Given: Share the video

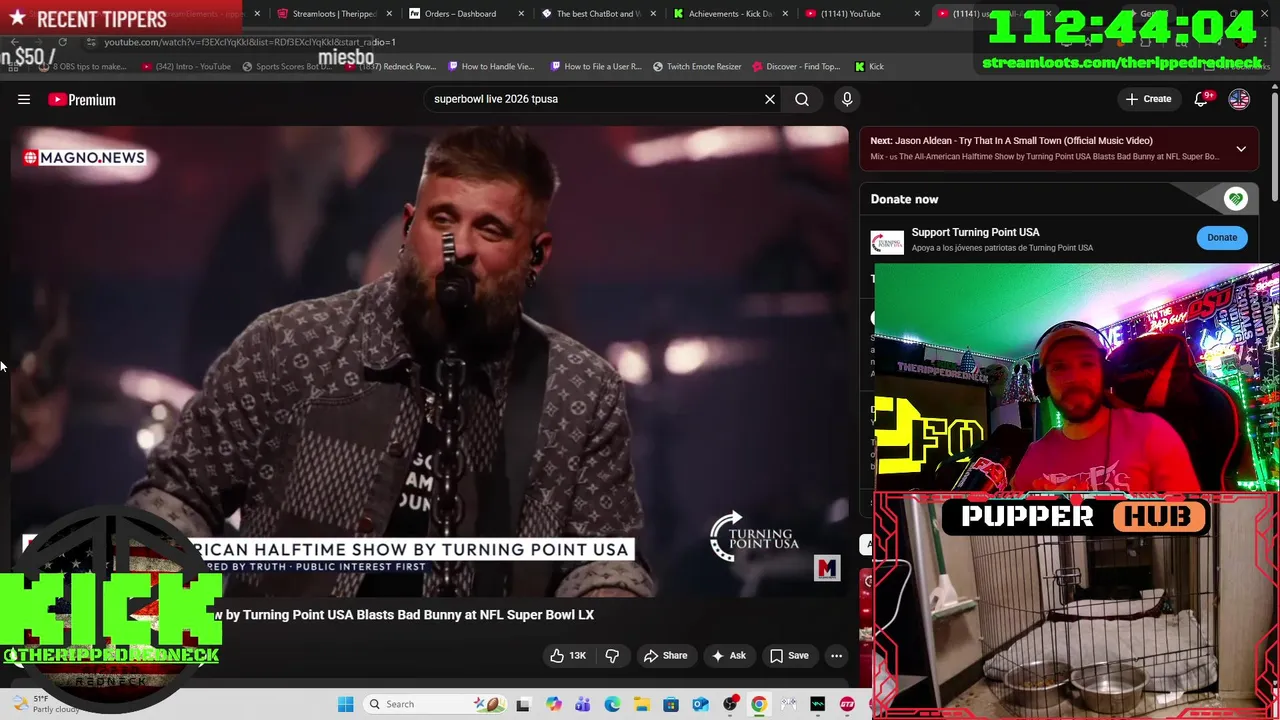Looking at the screenshot, I should pyautogui.click(x=666, y=656).
